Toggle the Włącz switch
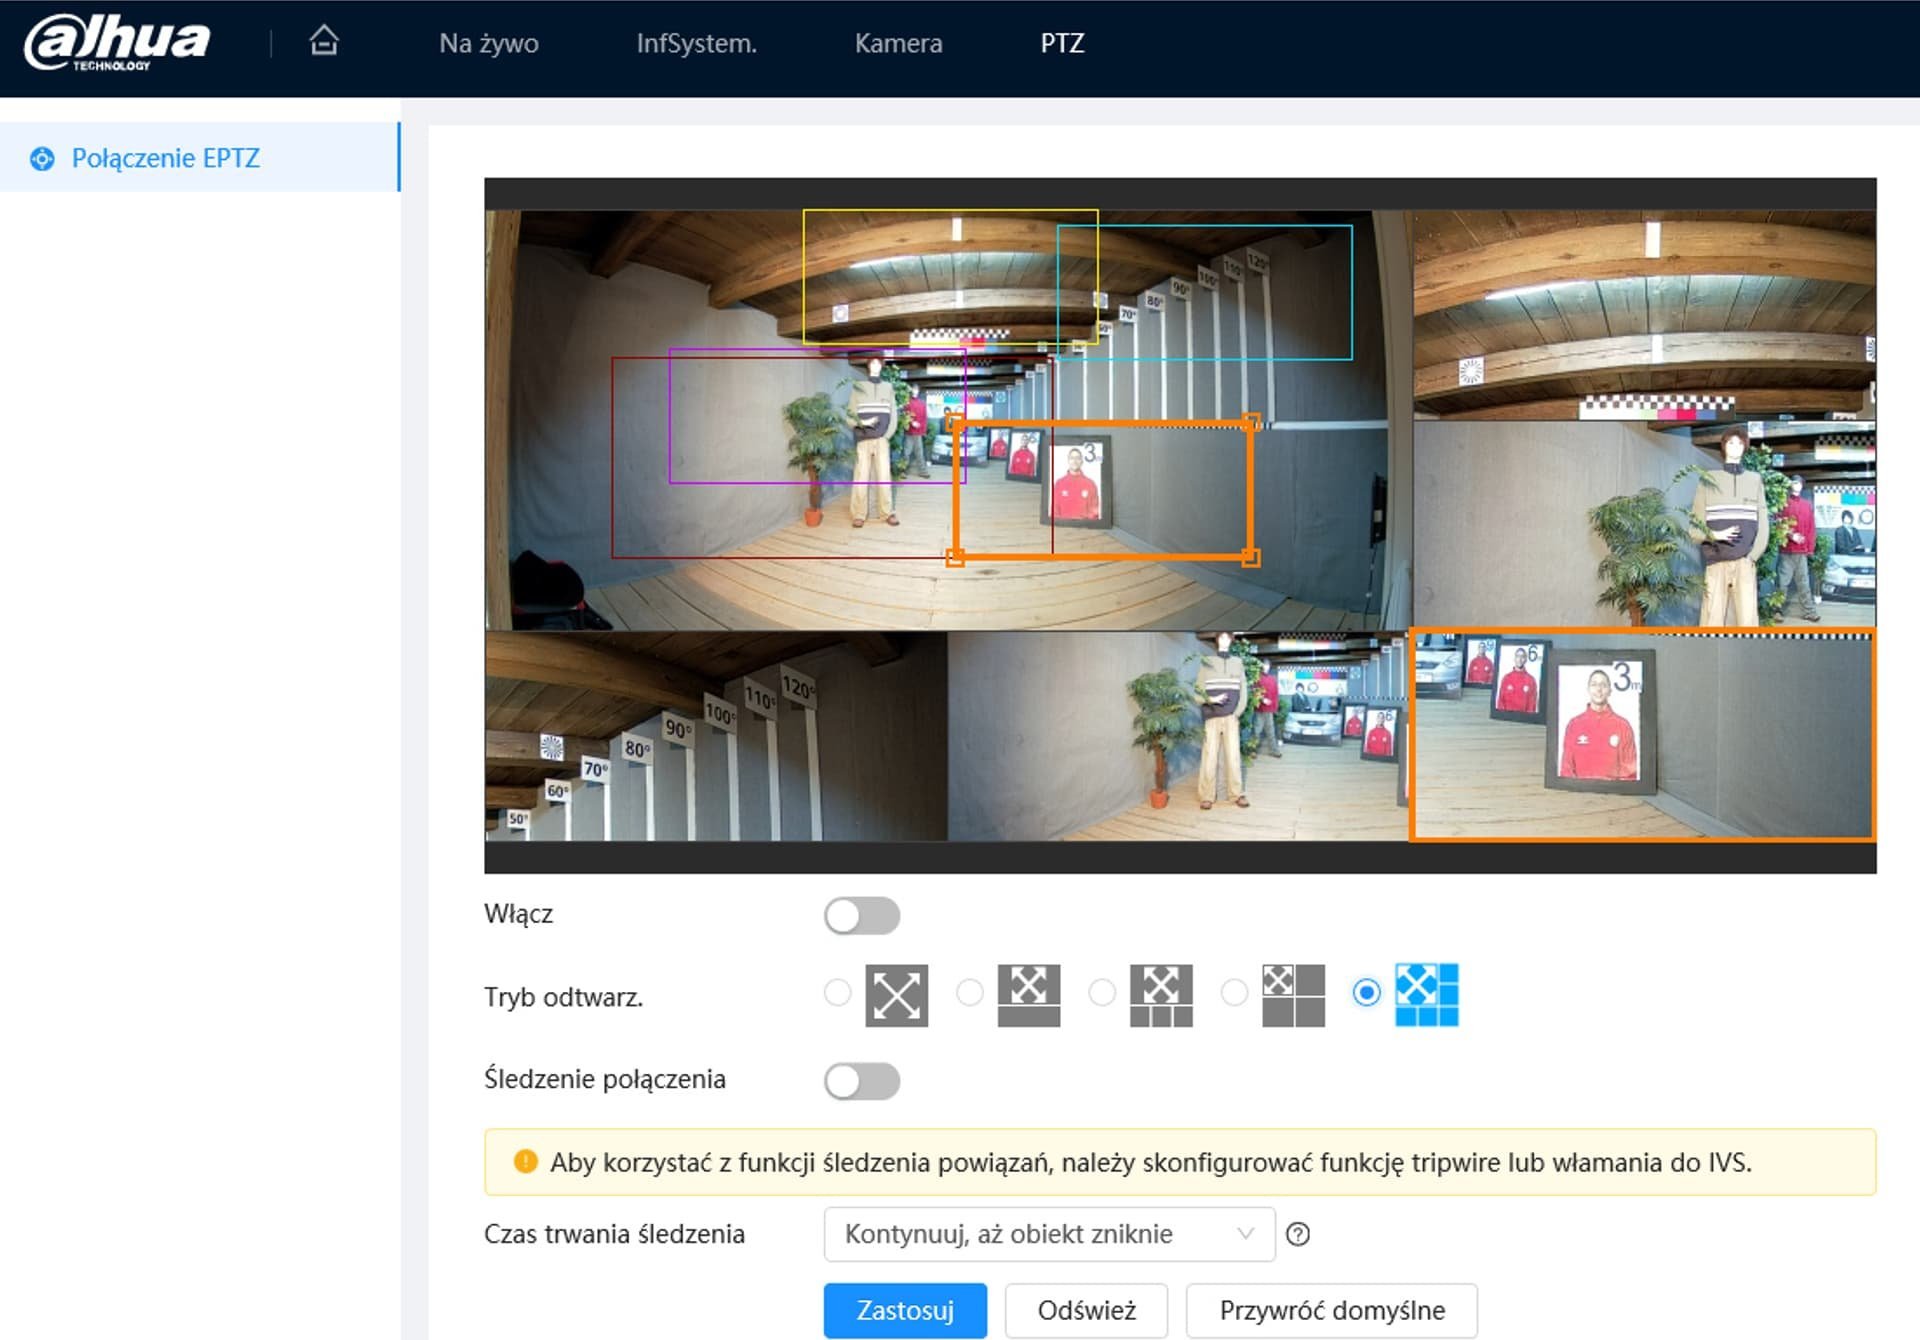1920x1340 pixels. 861,915
